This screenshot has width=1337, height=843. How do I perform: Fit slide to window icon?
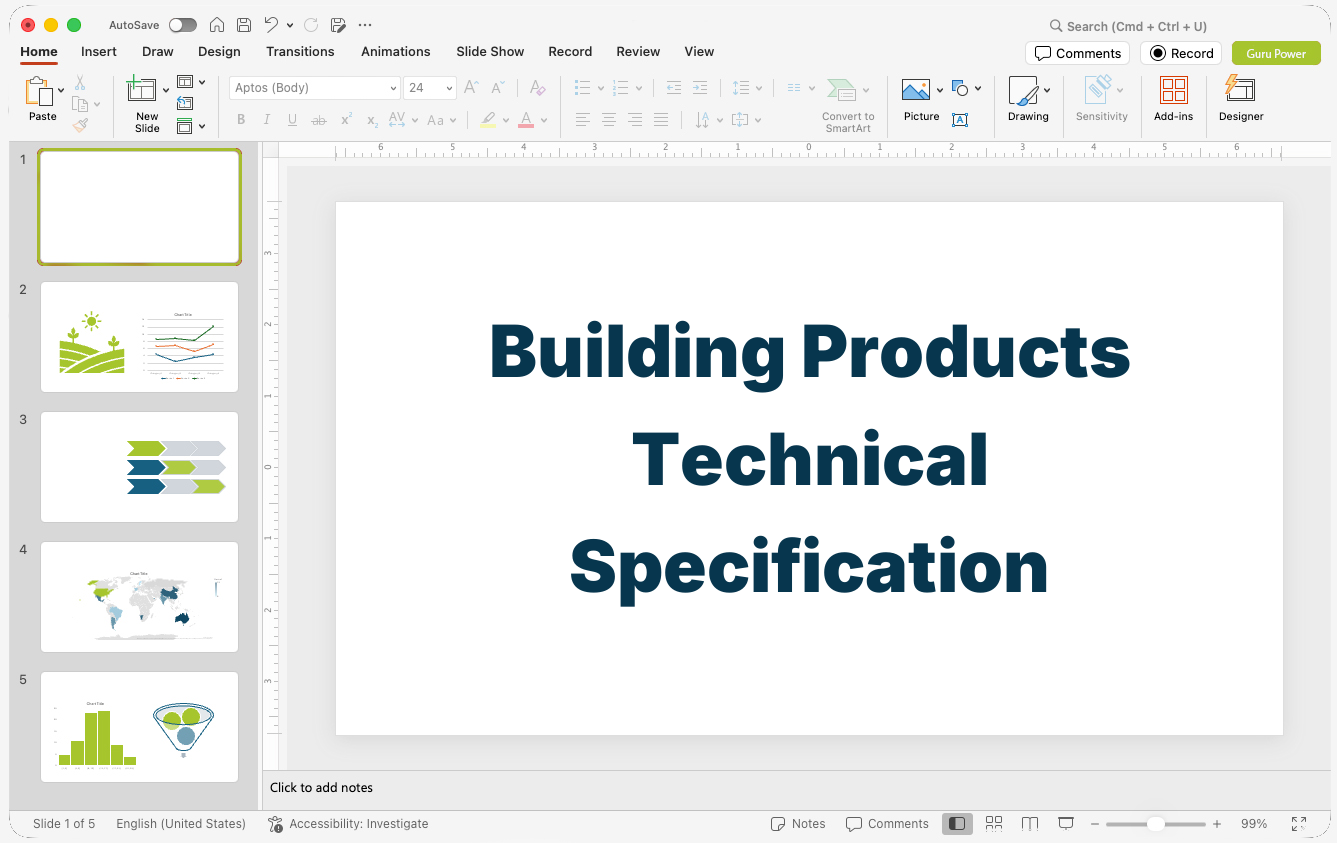[1299, 824]
